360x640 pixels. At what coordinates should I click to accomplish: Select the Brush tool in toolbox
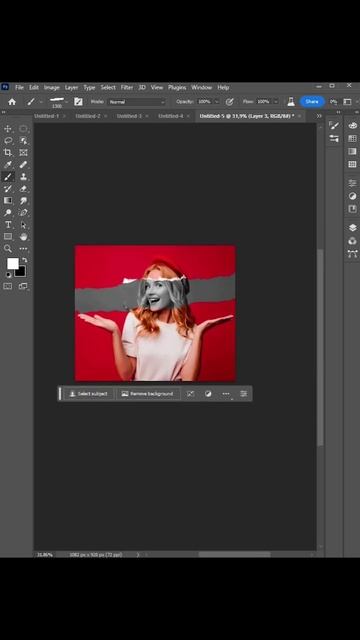pos(8,177)
